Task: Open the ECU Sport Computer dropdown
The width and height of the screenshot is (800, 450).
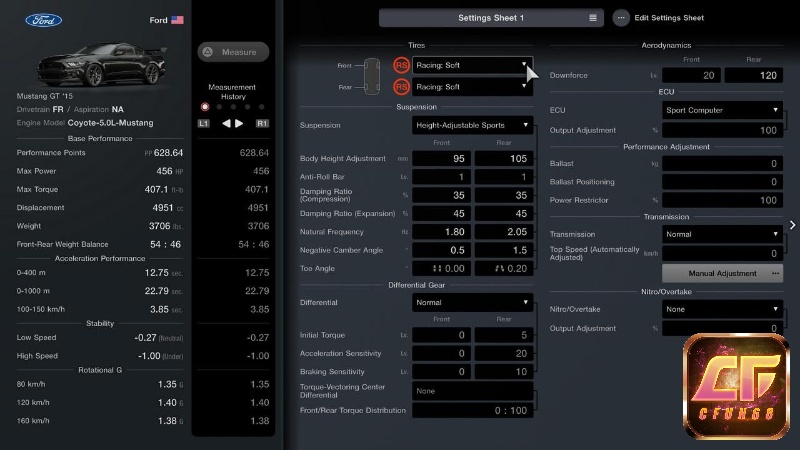Action: 722,110
